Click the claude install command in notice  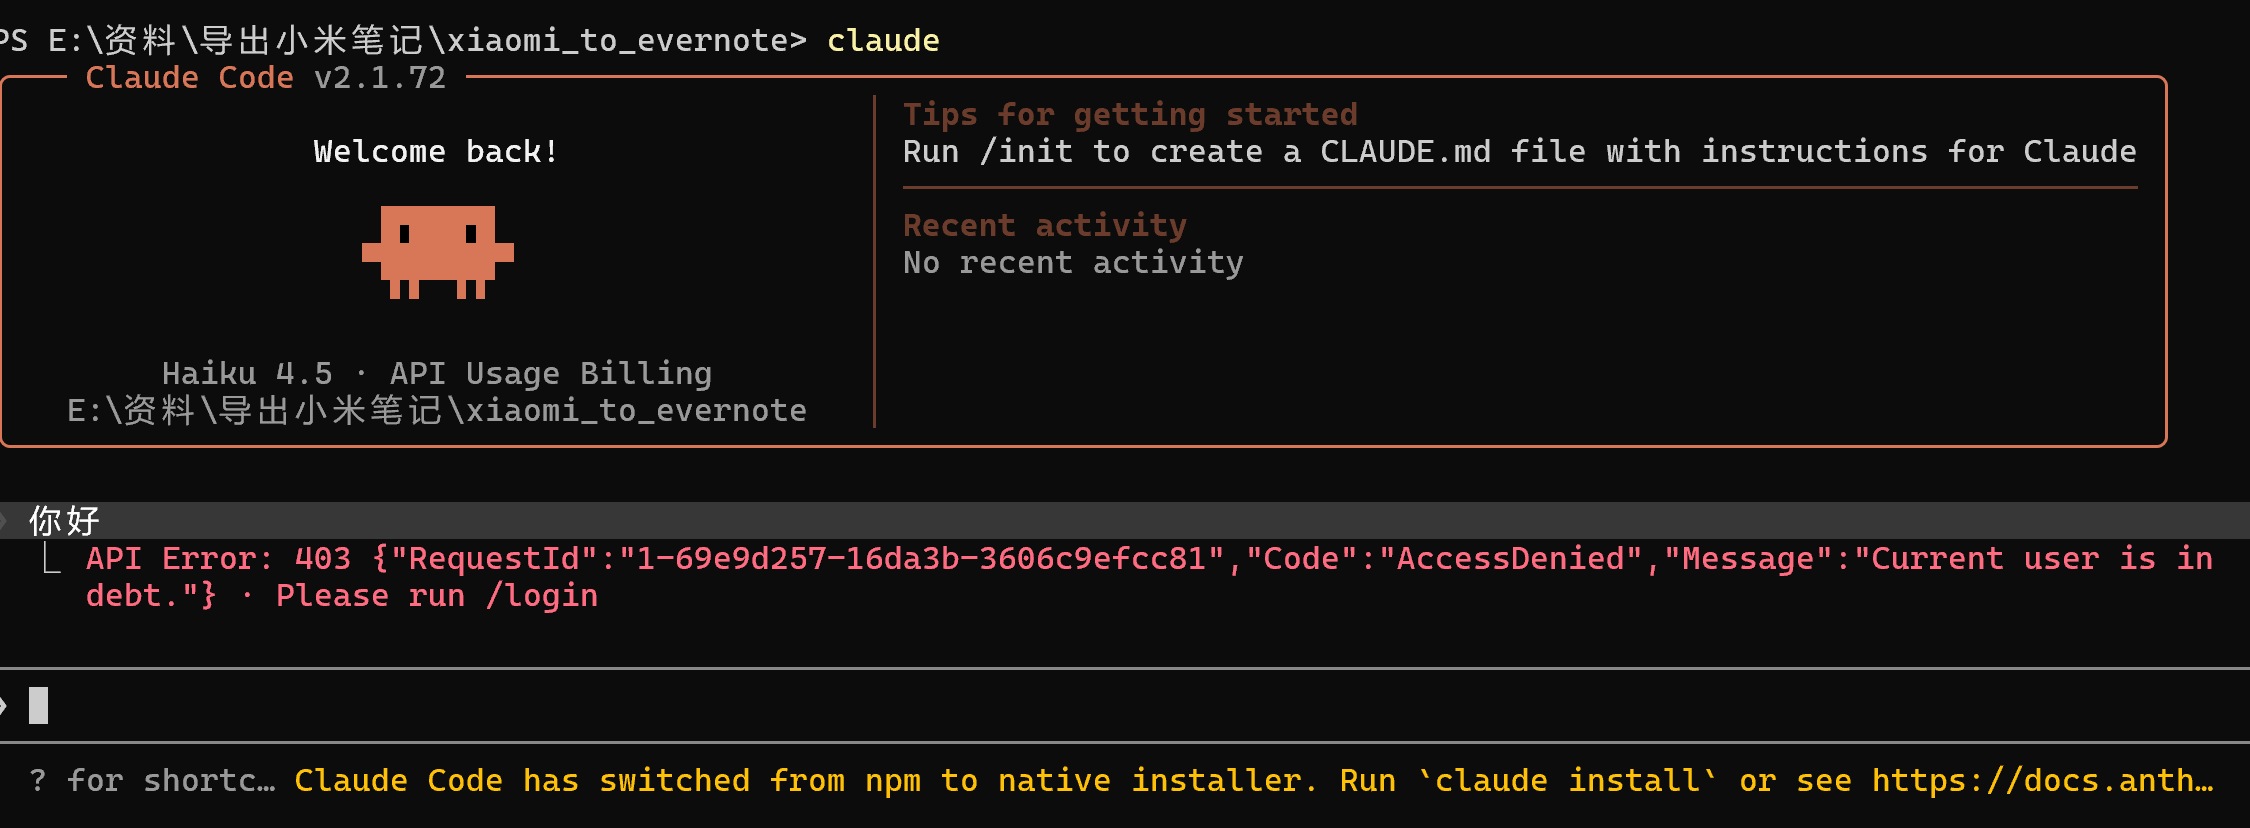point(1567,780)
